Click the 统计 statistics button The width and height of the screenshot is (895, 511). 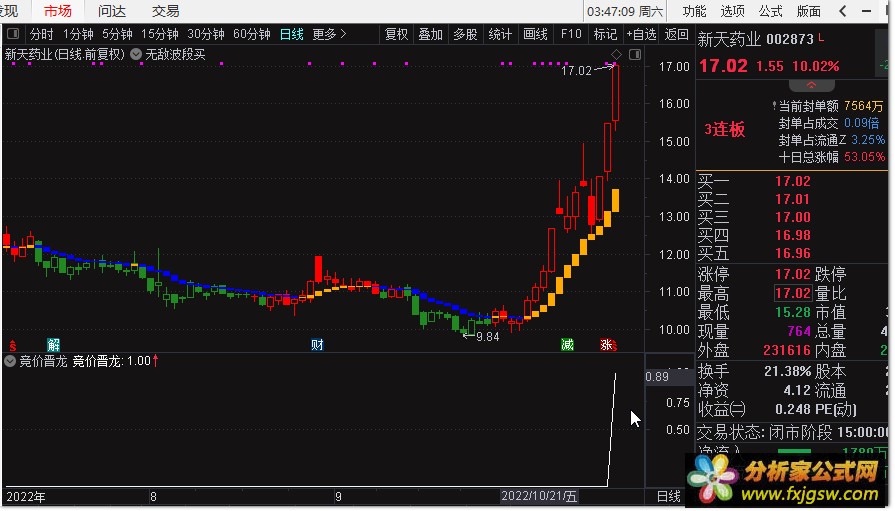pyautogui.click(x=500, y=34)
